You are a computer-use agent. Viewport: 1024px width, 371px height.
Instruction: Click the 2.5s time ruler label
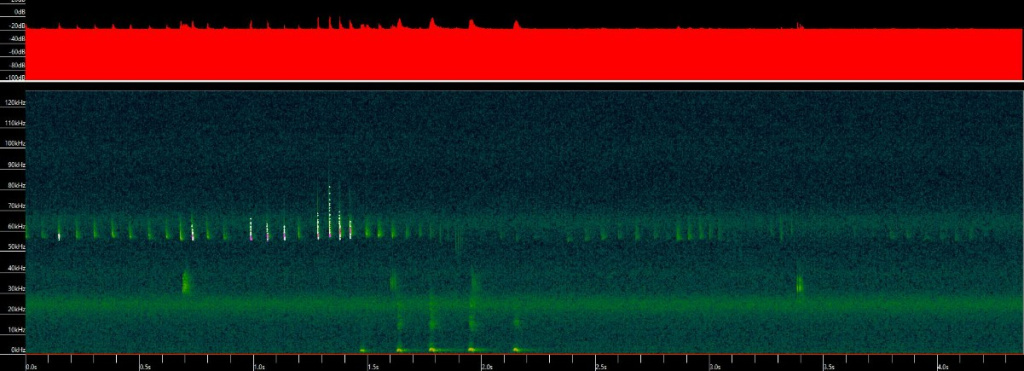[x=601, y=367]
